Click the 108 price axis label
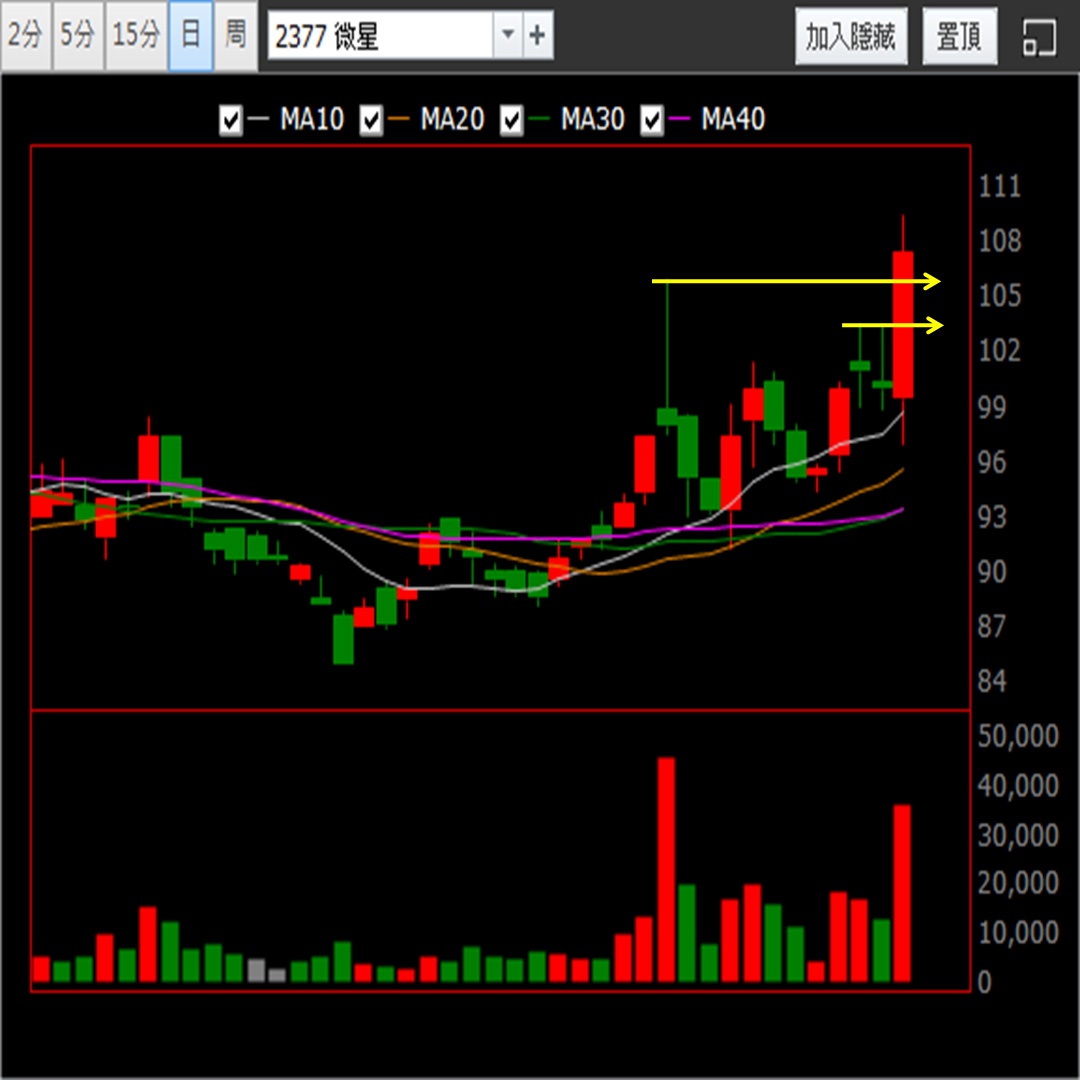The image size is (1080, 1080). tap(999, 241)
